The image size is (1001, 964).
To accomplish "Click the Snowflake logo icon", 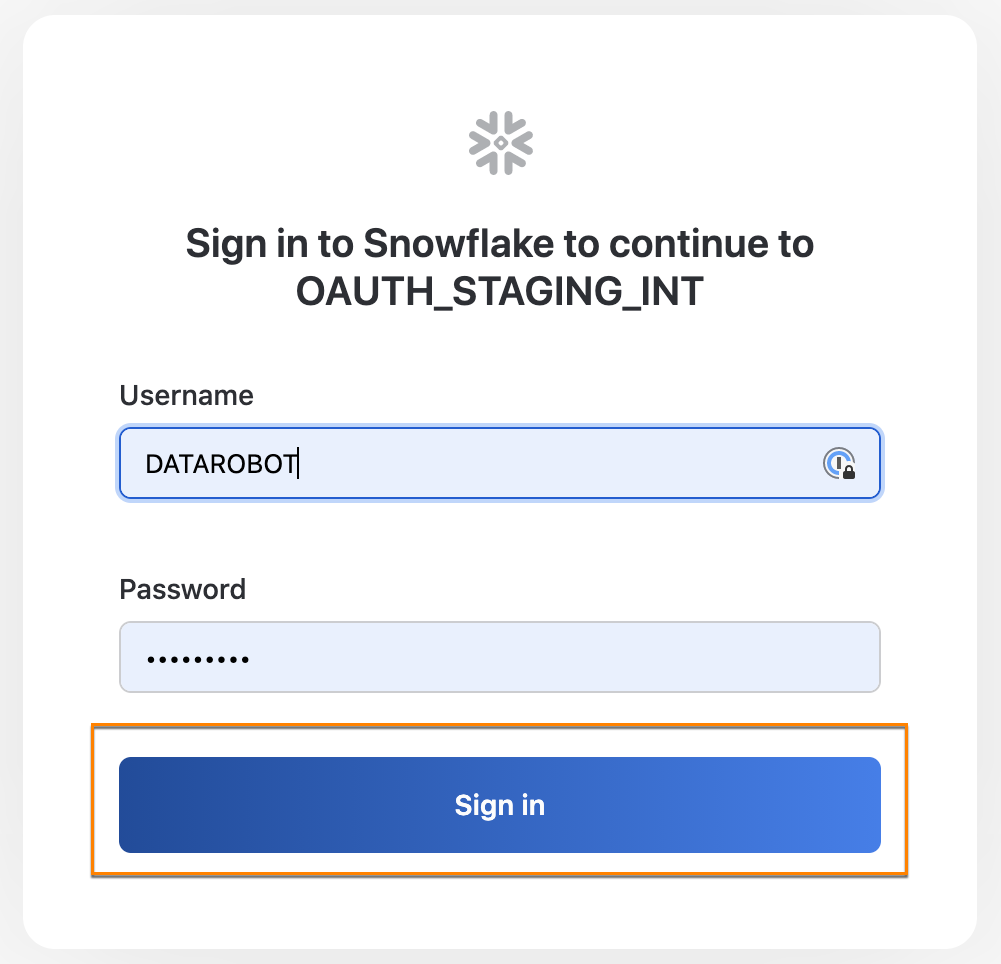I will [x=500, y=142].
